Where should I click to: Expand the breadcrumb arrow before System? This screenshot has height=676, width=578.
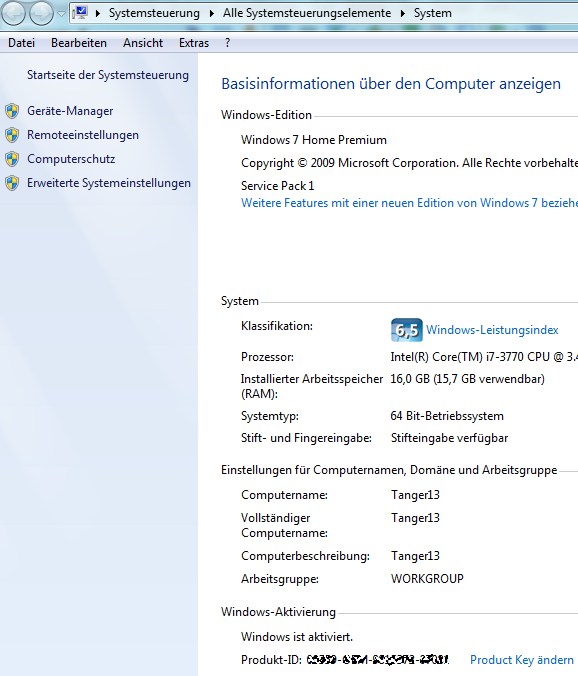pyautogui.click(x=403, y=13)
